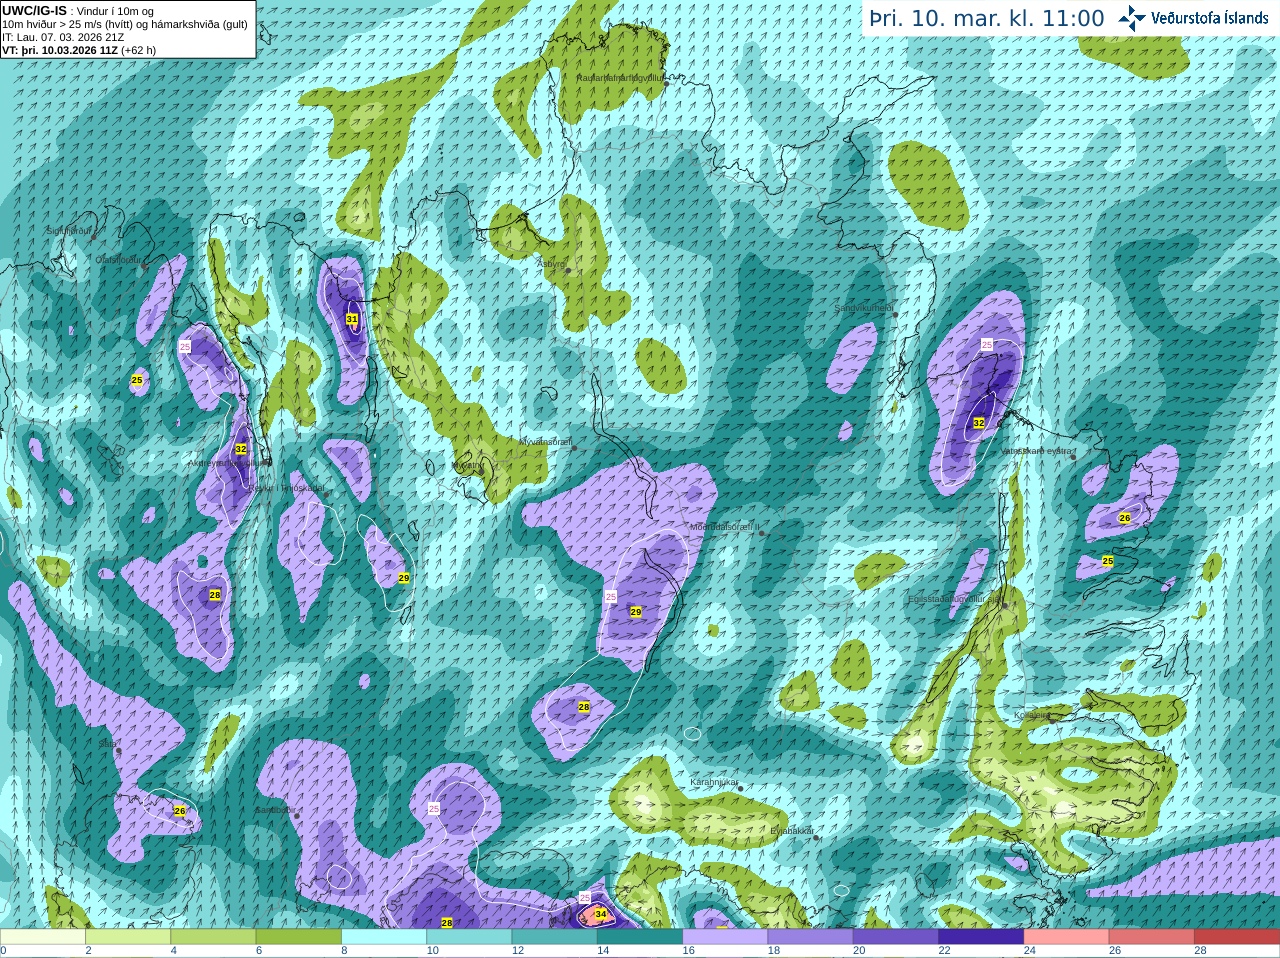Click the 10m hviður > 25 m/s description line
1280x958 pixels.
click(124, 24)
